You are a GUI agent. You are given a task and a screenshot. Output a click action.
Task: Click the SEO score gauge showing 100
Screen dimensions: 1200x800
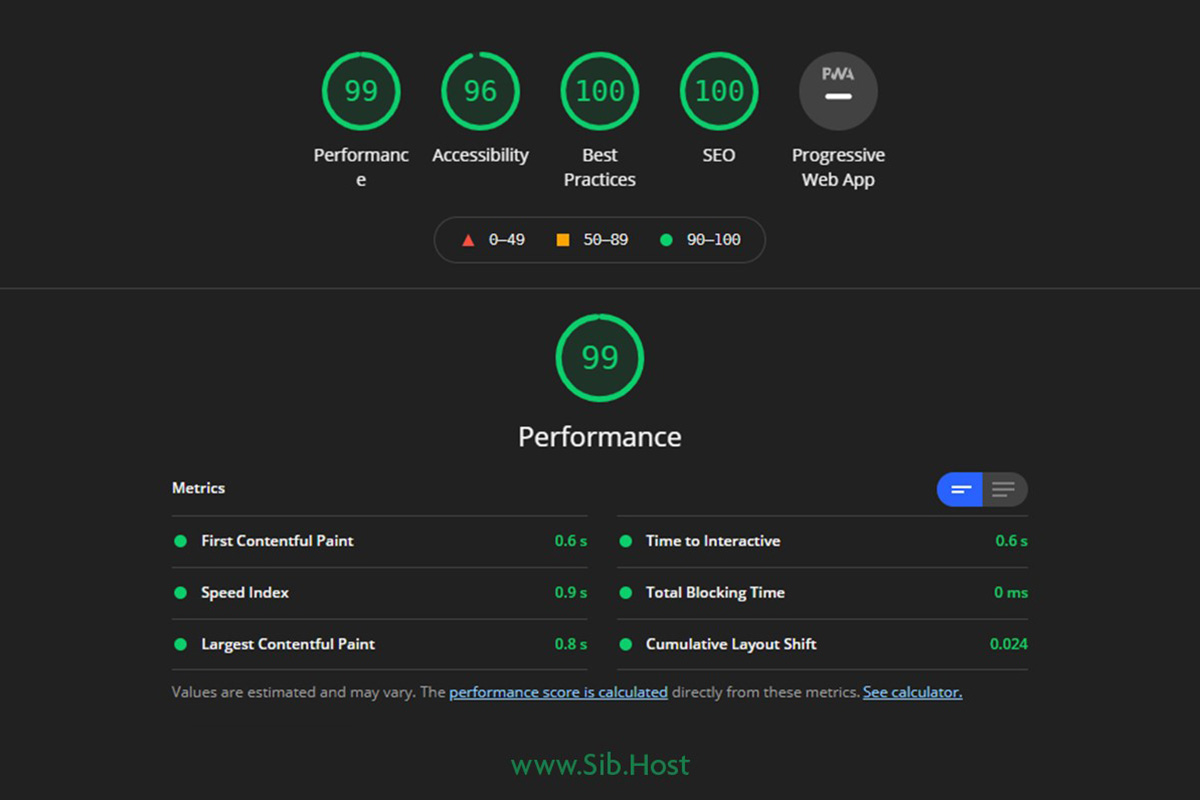tap(719, 91)
